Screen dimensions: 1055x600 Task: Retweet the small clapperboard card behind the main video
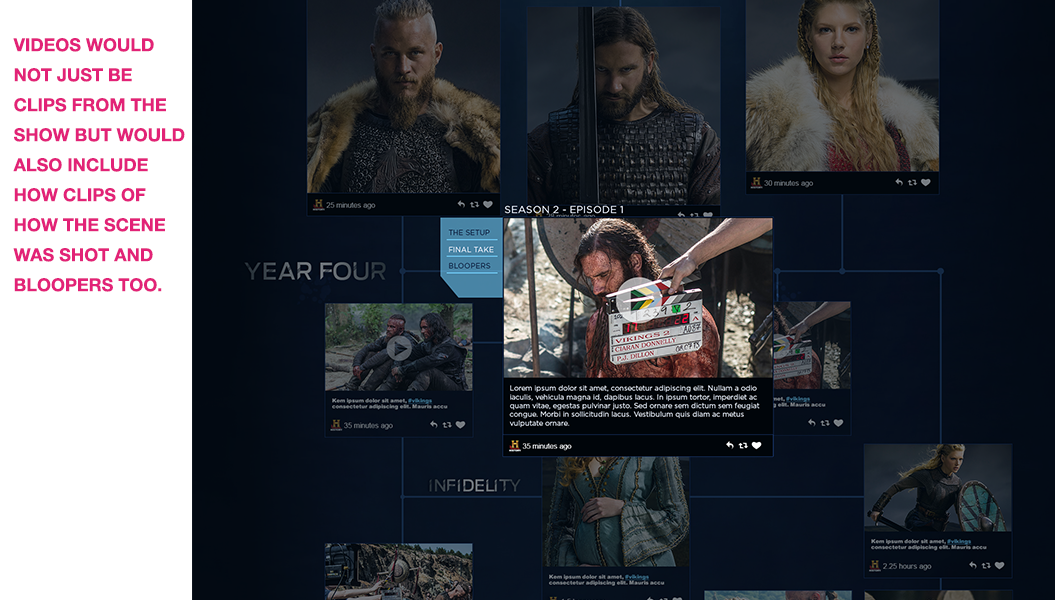[825, 422]
